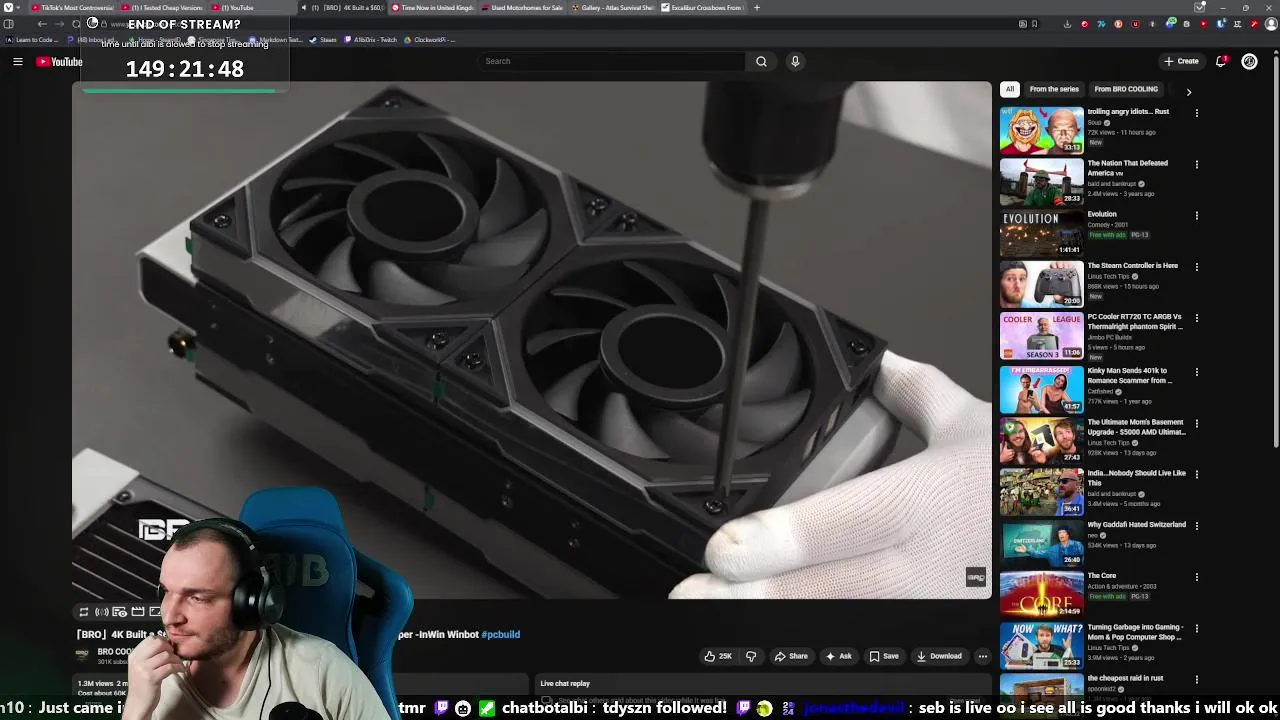
Task: Click the page vertical scrollbar
Action: point(1274,250)
